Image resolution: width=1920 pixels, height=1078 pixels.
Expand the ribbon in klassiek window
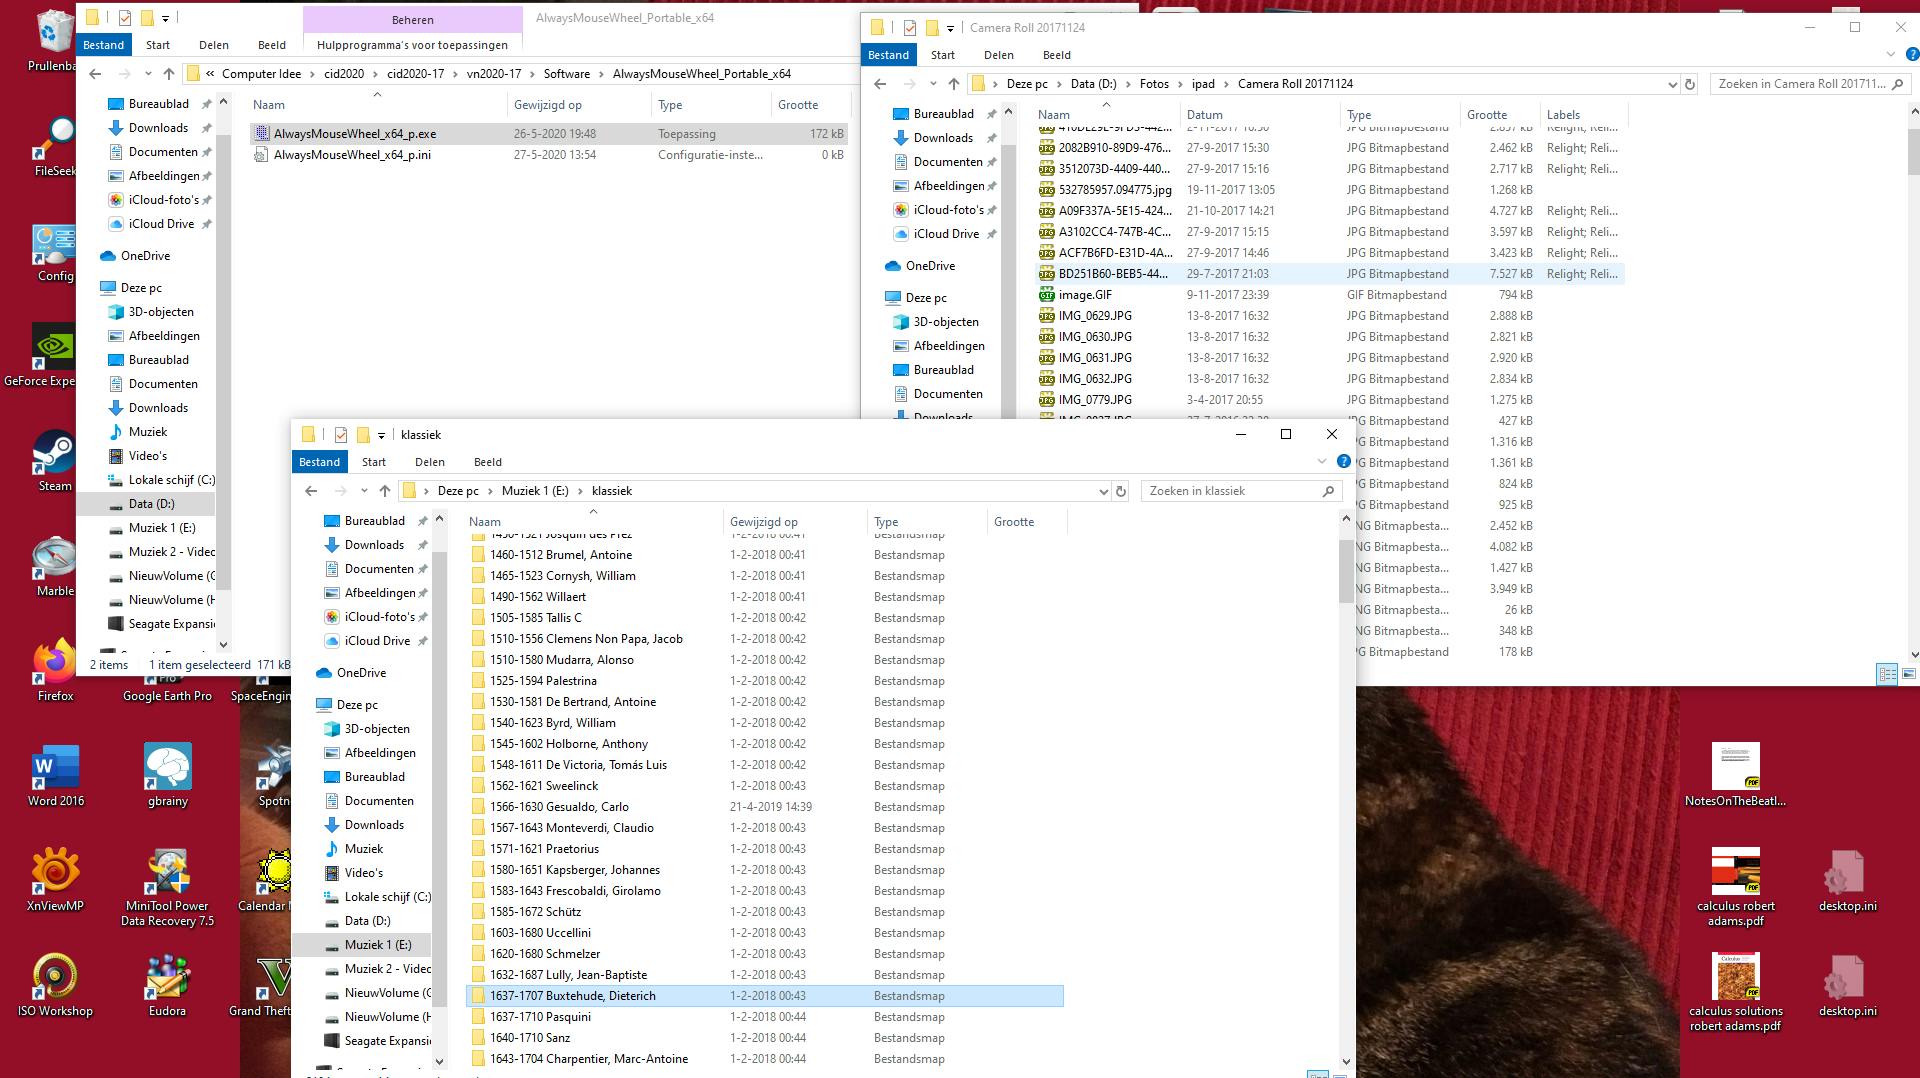1322,462
